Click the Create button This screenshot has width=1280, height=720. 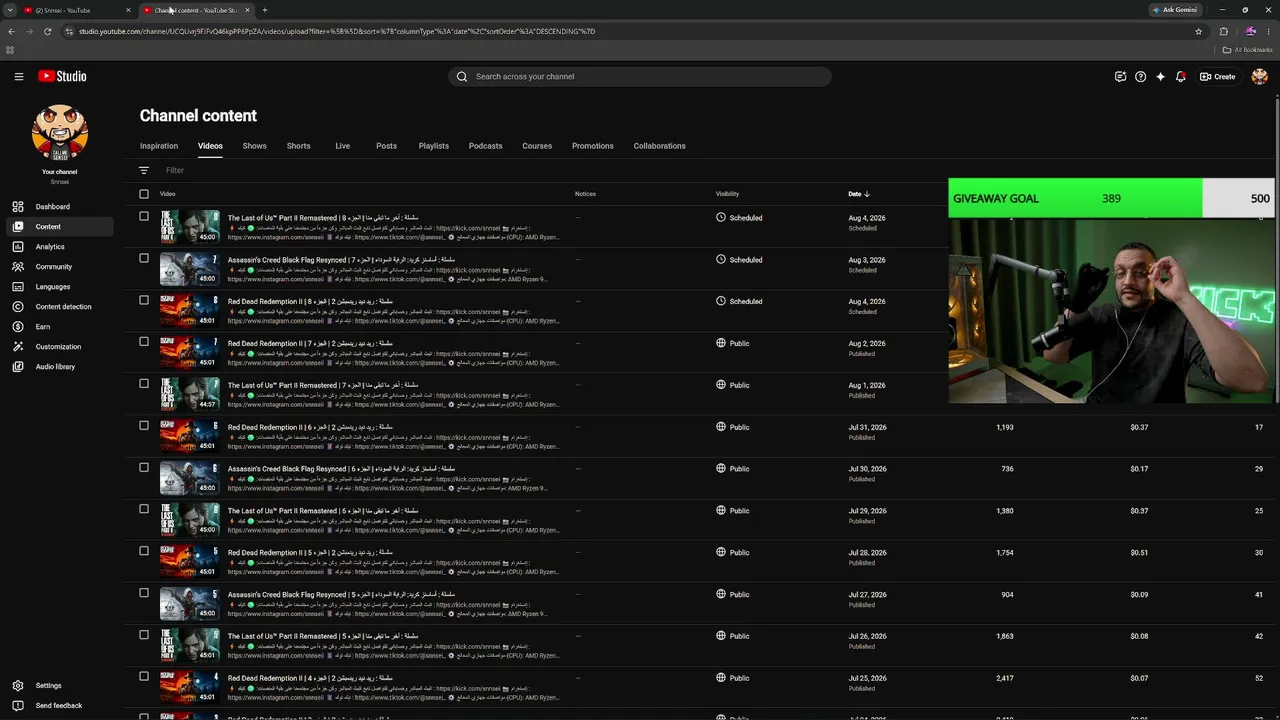(x=1218, y=76)
